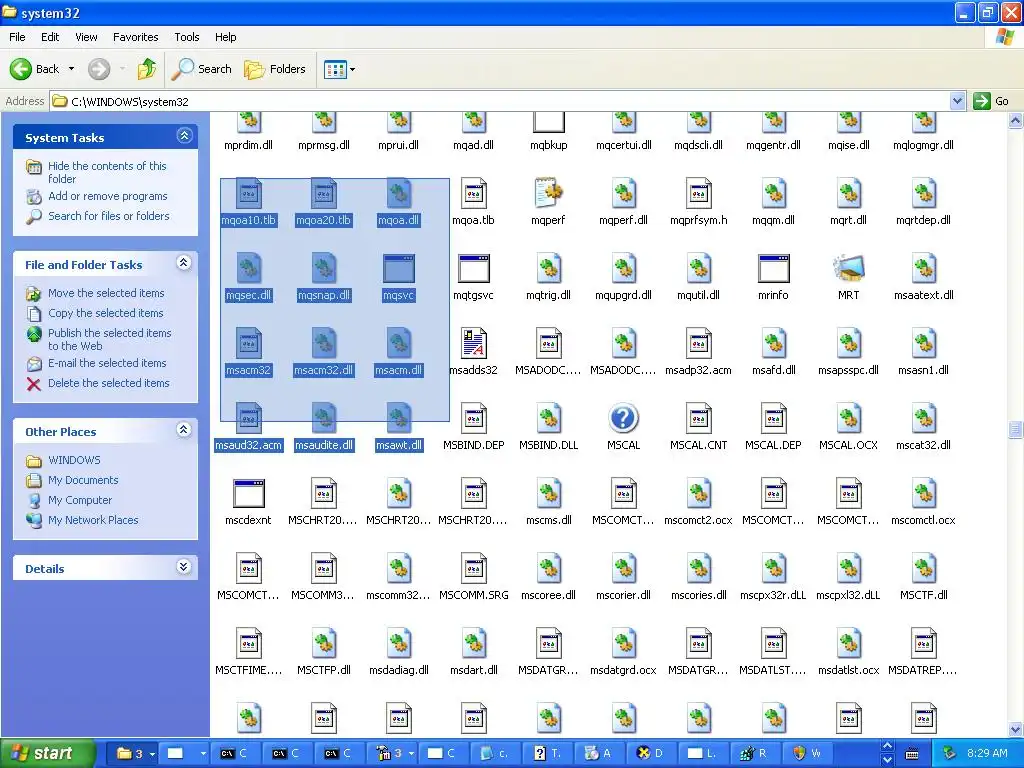This screenshot has height=768, width=1024.
Task: Open the Views dropdown in toolbar
Action: [340, 69]
